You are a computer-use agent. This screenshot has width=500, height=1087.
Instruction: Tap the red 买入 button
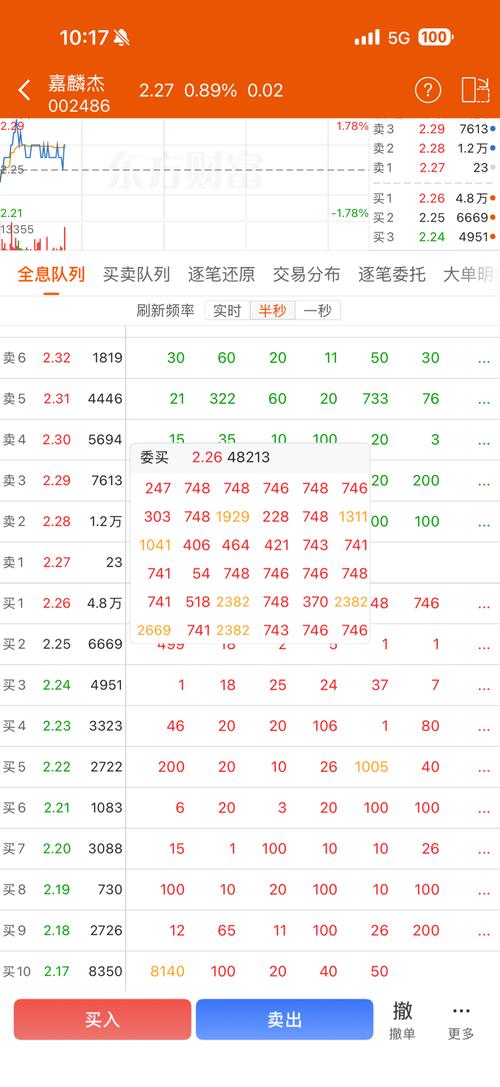103,1020
